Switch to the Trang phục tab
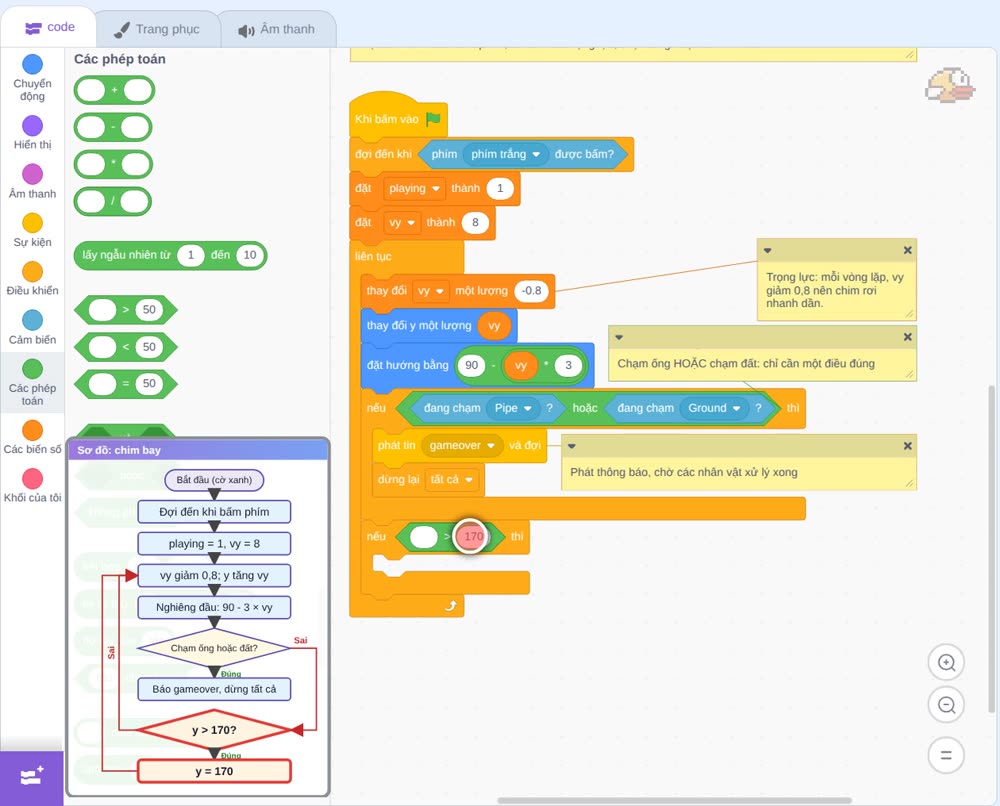The width and height of the screenshot is (1000, 806). pyautogui.click(x=157, y=29)
